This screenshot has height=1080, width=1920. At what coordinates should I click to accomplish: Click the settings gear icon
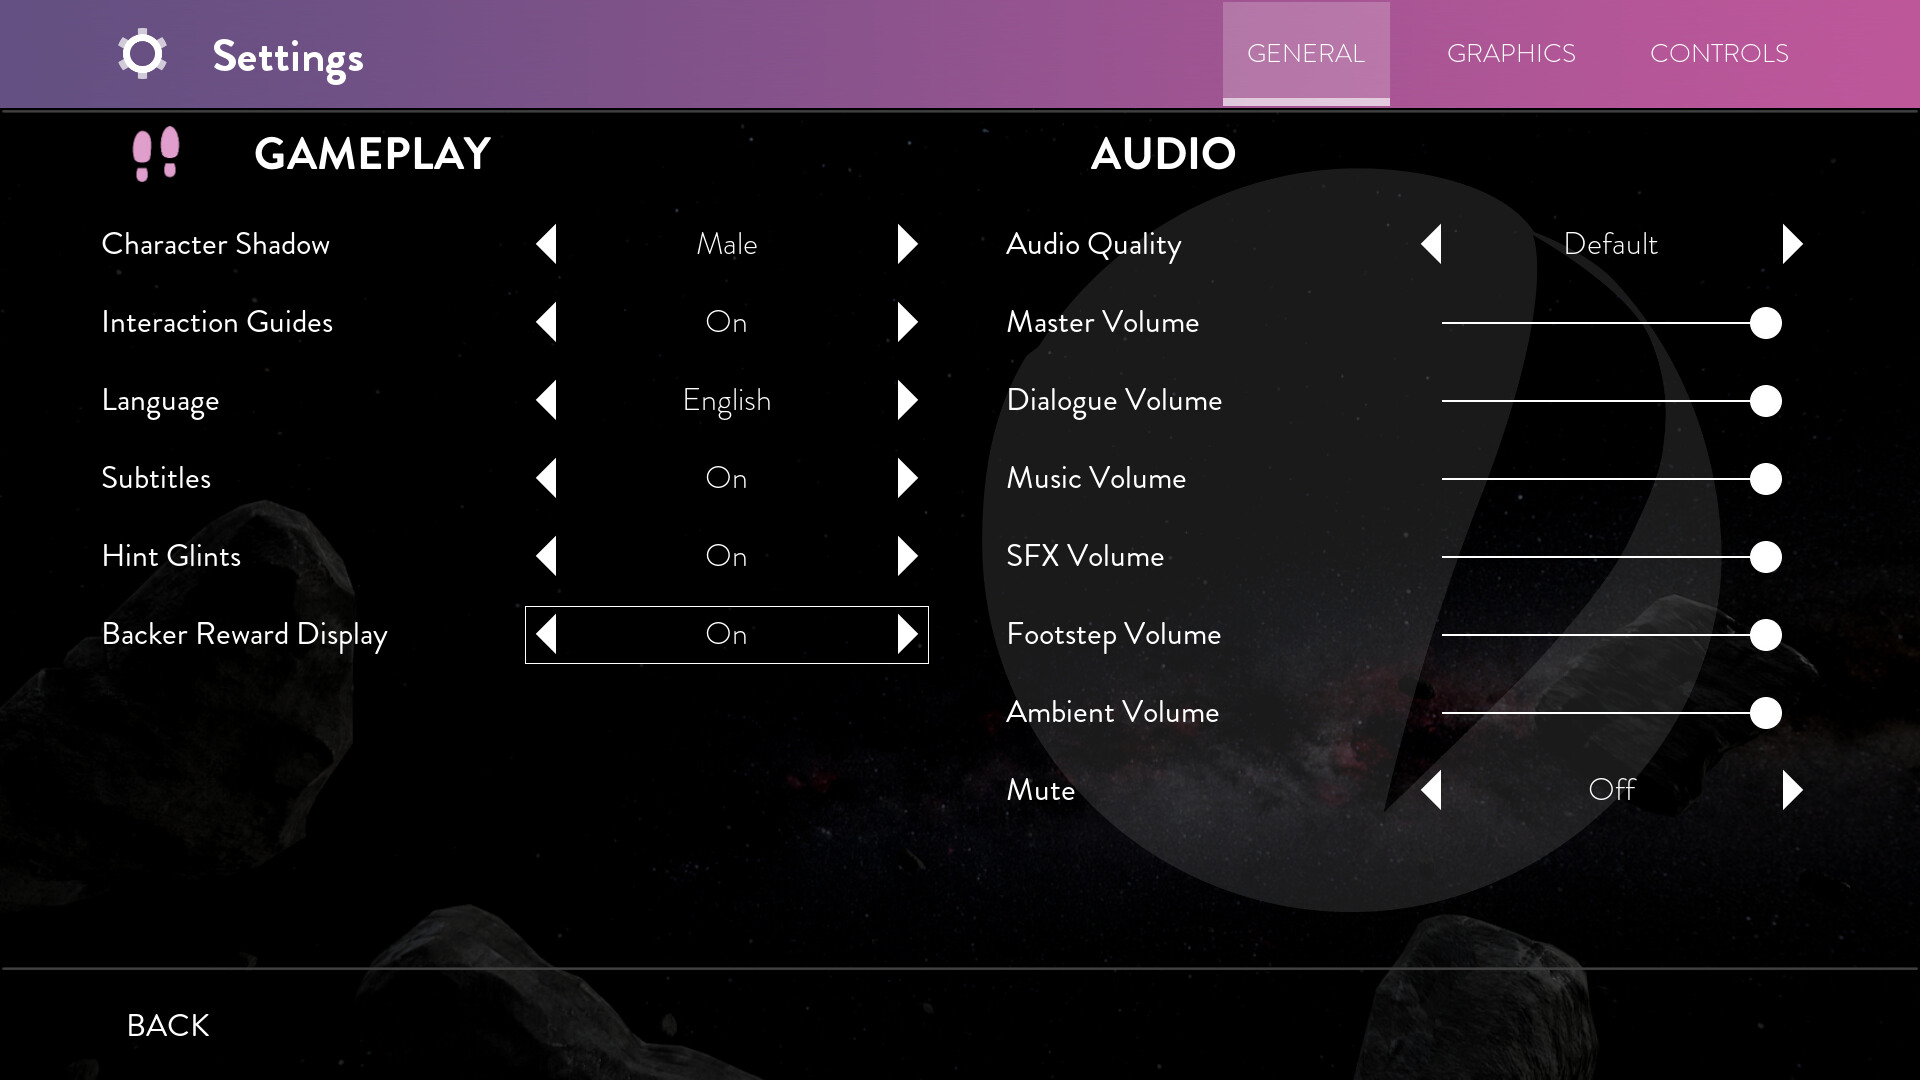pyautogui.click(x=142, y=54)
